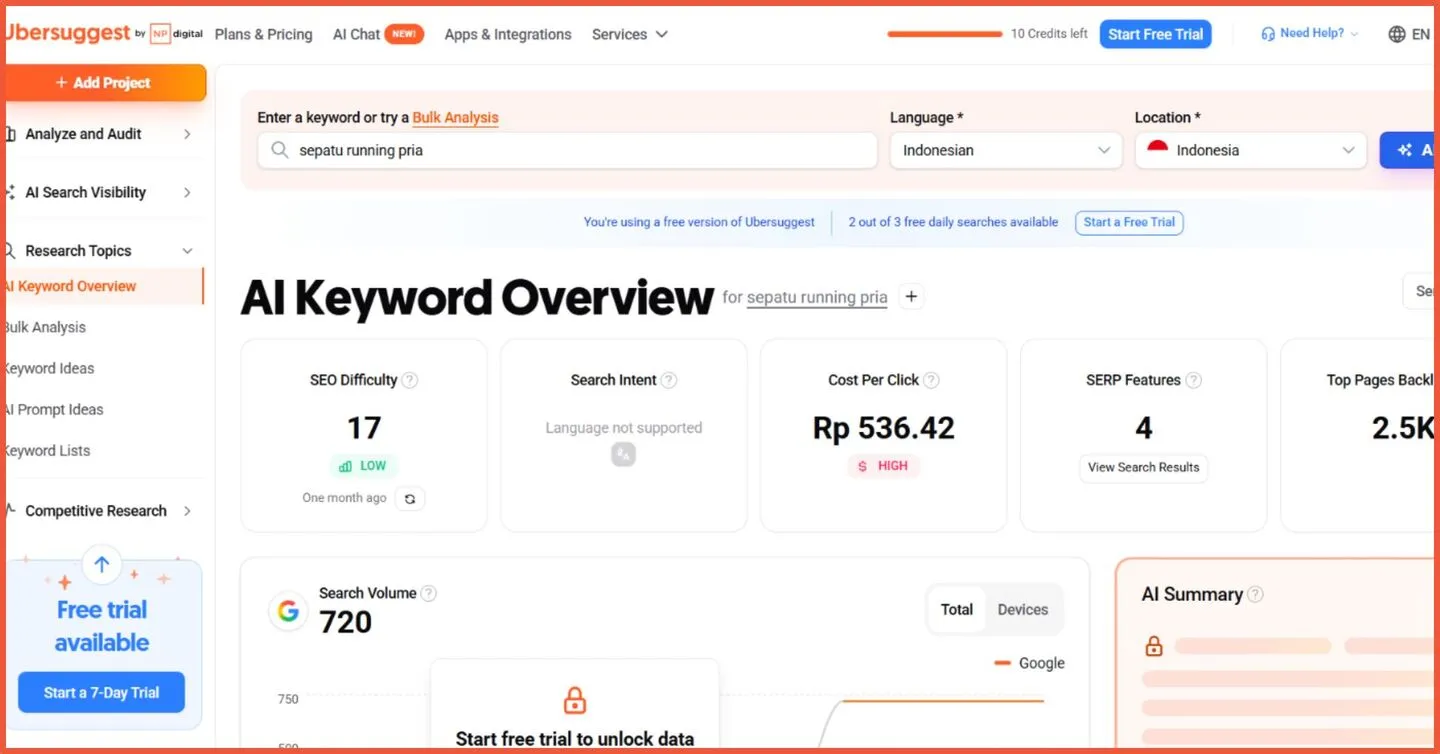This screenshot has width=1440, height=754.
Task: Click the View Search Results button
Action: point(1143,468)
